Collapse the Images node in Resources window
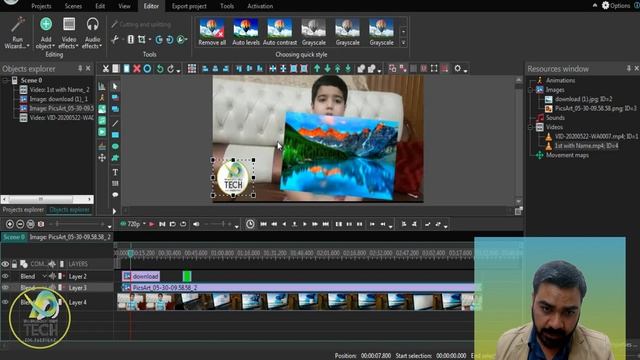 click(x=530, y=90)
